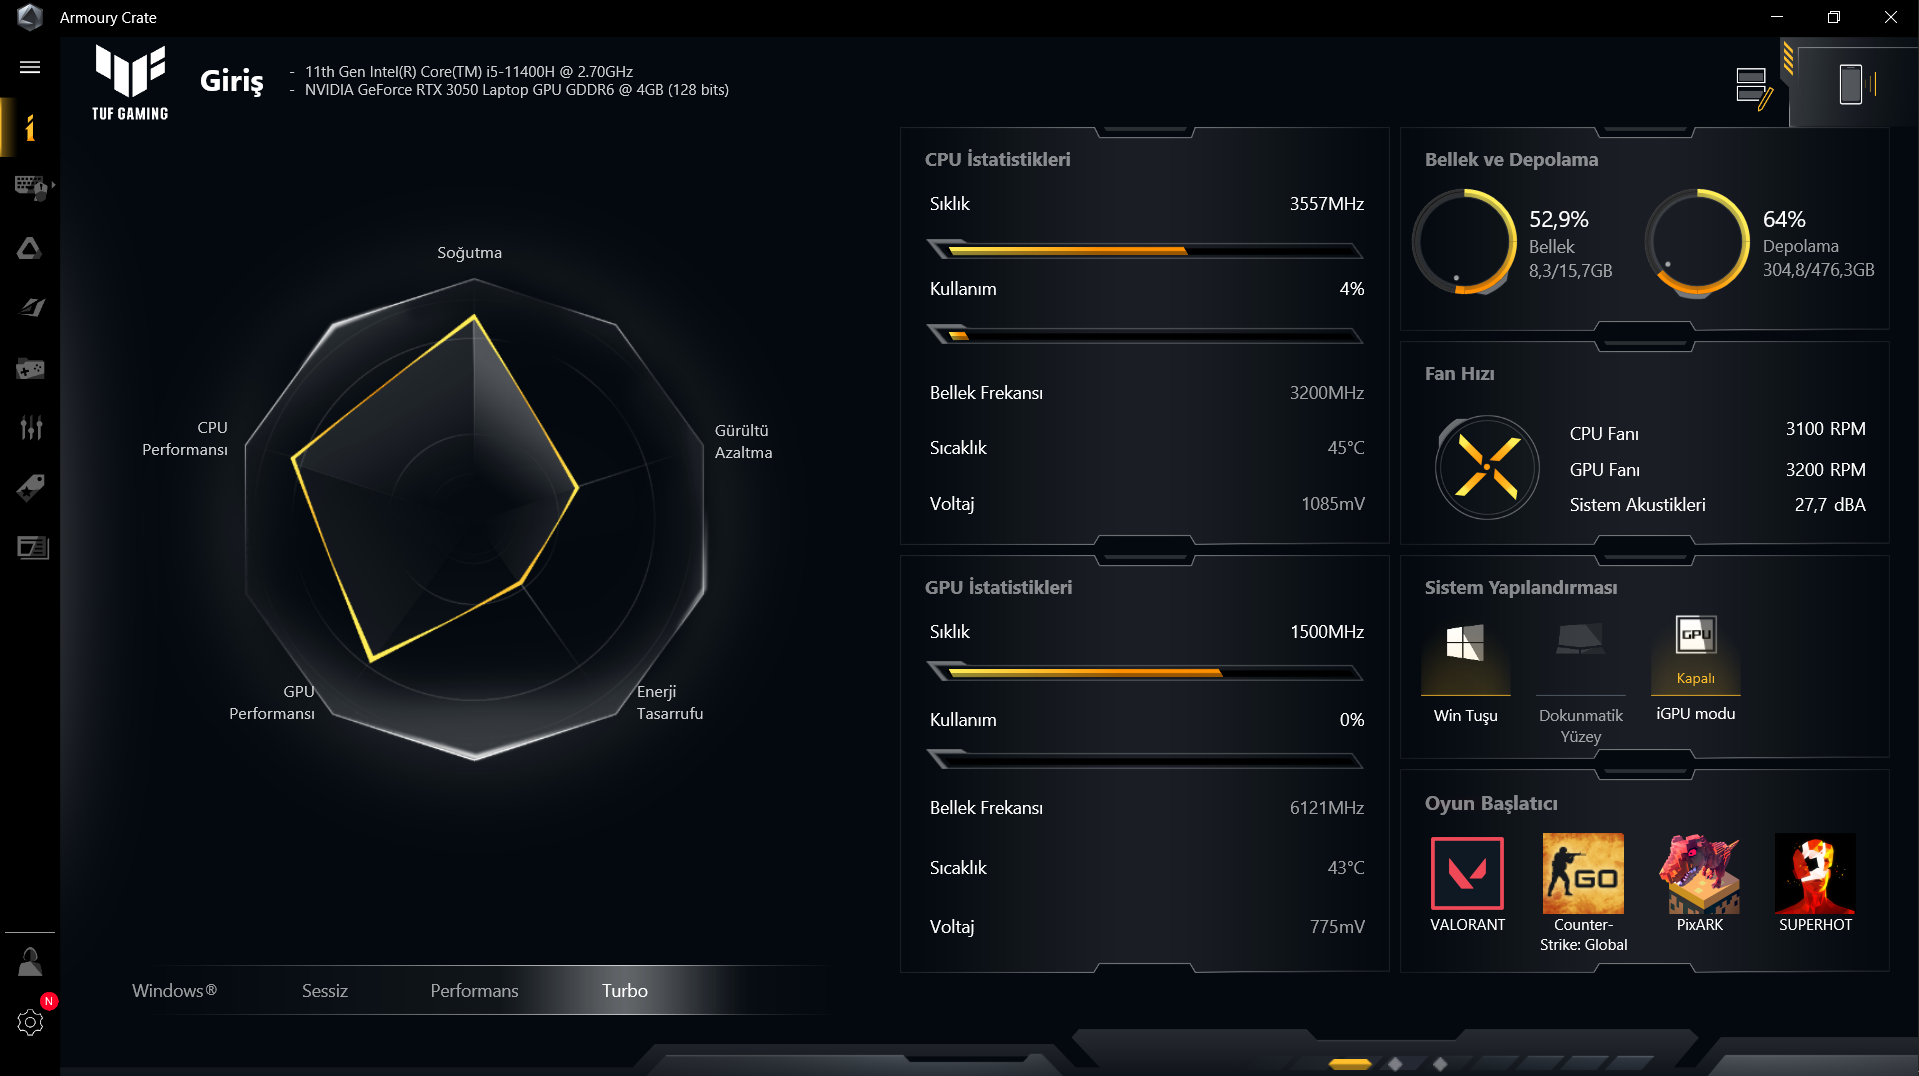This screenshot has height=1076, width=1919.
Task: Open the hamburger menu icon
Action: click(x=30, y=67)
